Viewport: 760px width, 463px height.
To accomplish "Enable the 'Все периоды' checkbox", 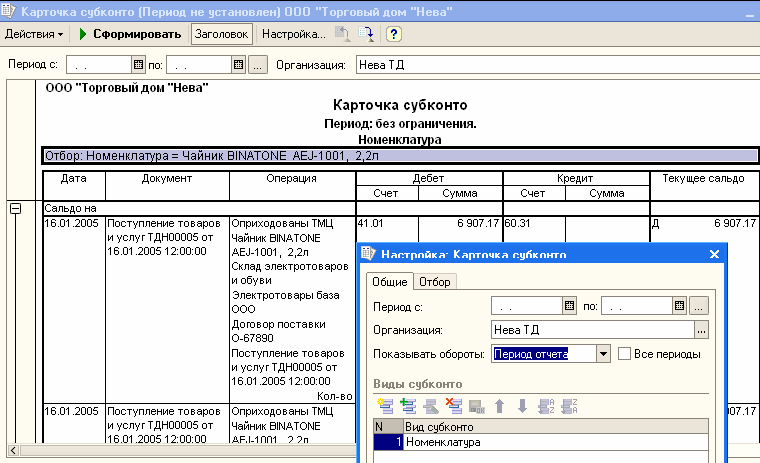I will (x=625, y=353).
